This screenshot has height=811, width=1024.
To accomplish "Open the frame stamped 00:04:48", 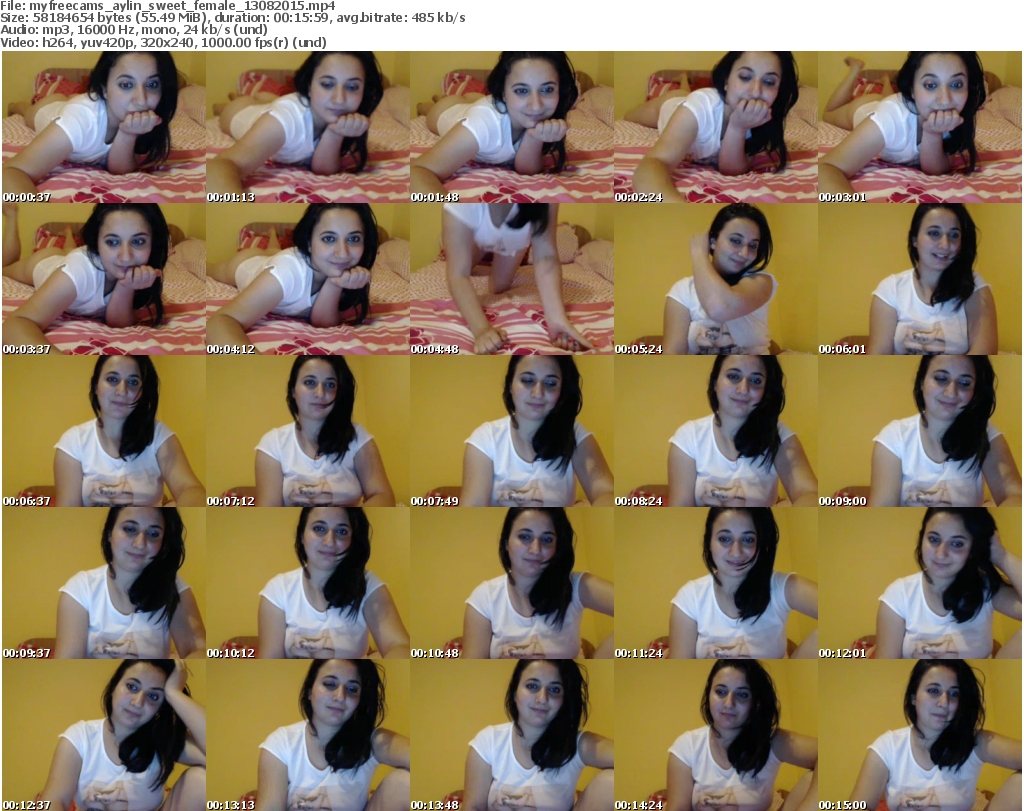I will coord(511,279).
